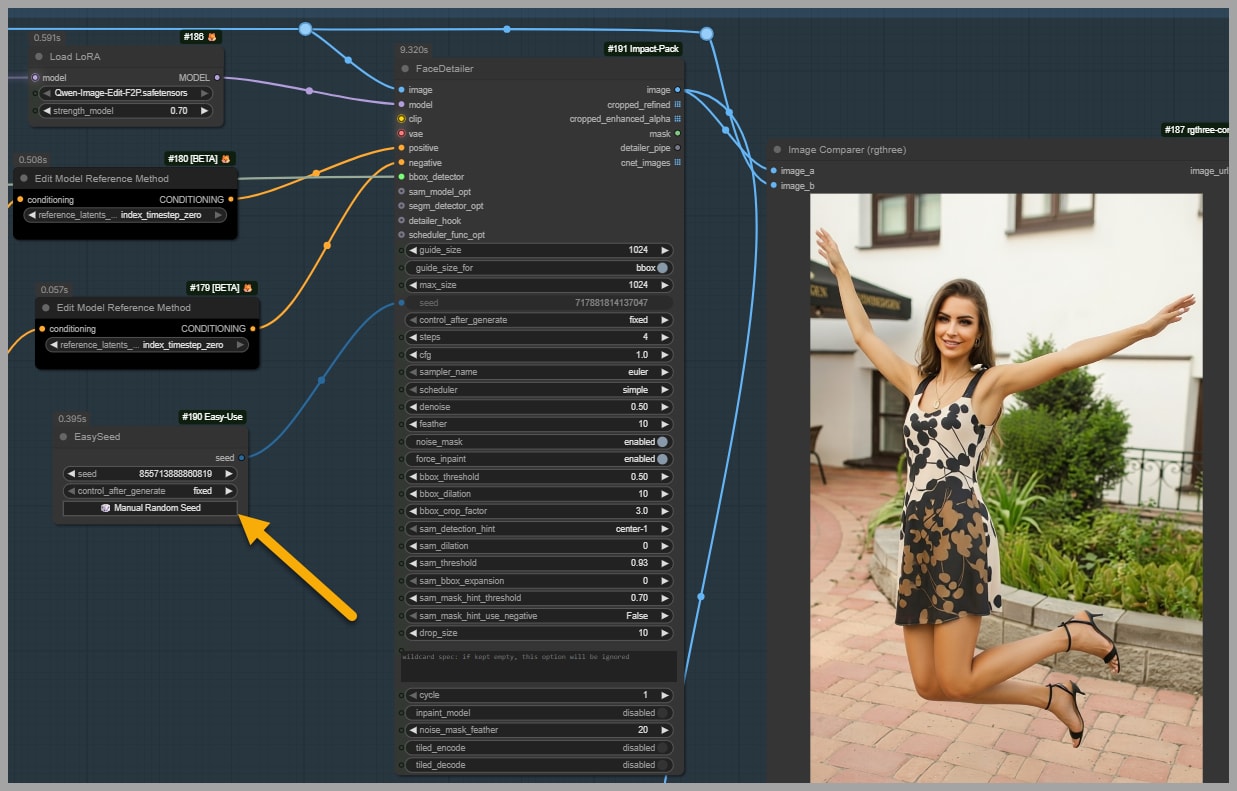Collapse the Load LoRA node title dot

39,57
